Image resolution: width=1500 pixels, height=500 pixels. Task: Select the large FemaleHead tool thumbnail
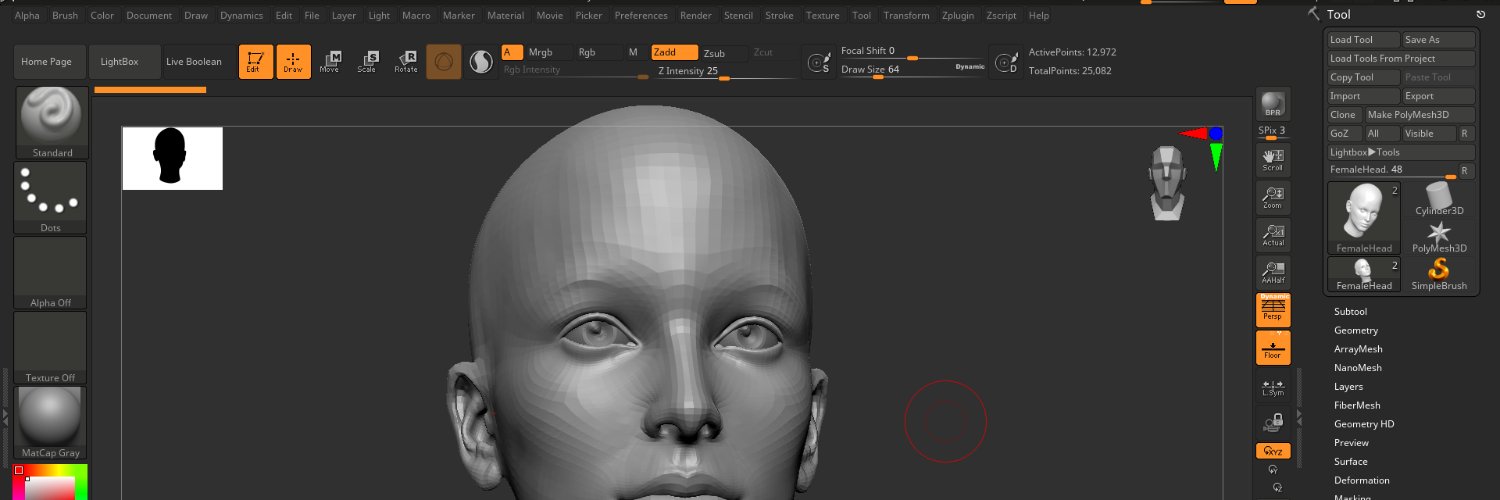pos(1364,218)
